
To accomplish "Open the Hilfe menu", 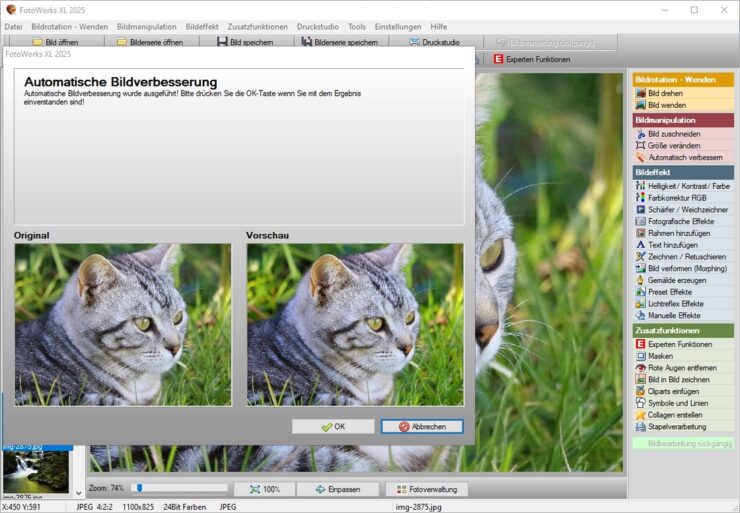I will tap(438, 27).
